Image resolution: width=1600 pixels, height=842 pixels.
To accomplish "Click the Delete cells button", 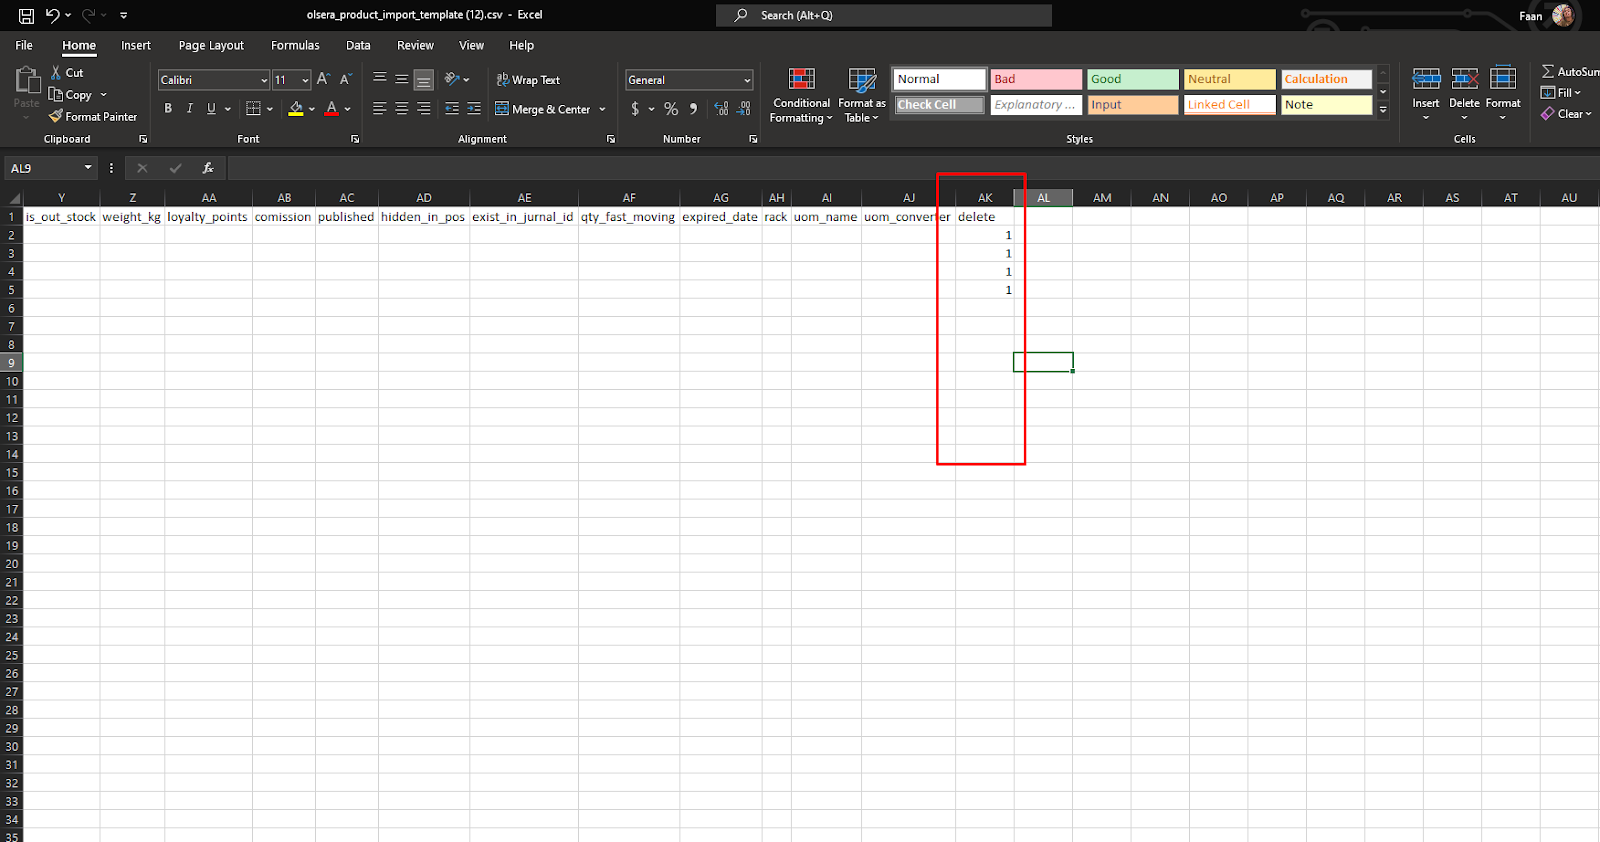I will pyautogui.click(x=1464, y=93).
